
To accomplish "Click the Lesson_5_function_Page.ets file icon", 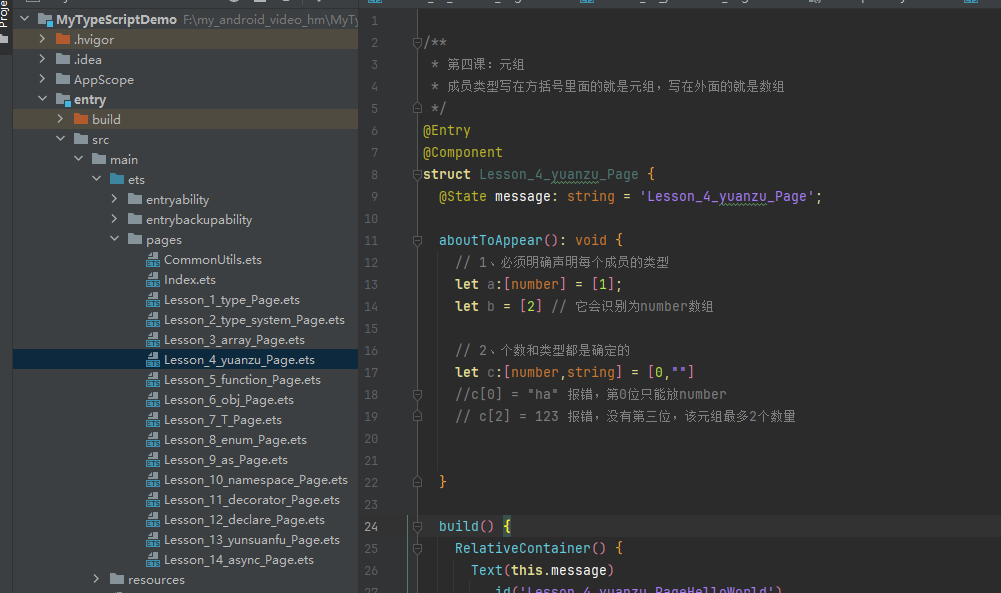I will (x=153, y=380).
